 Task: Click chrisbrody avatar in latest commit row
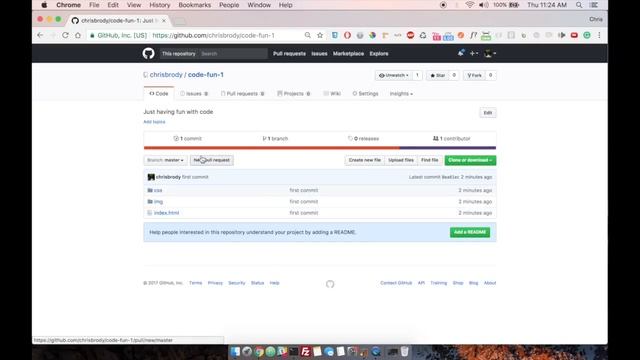(x=151, y=177)
